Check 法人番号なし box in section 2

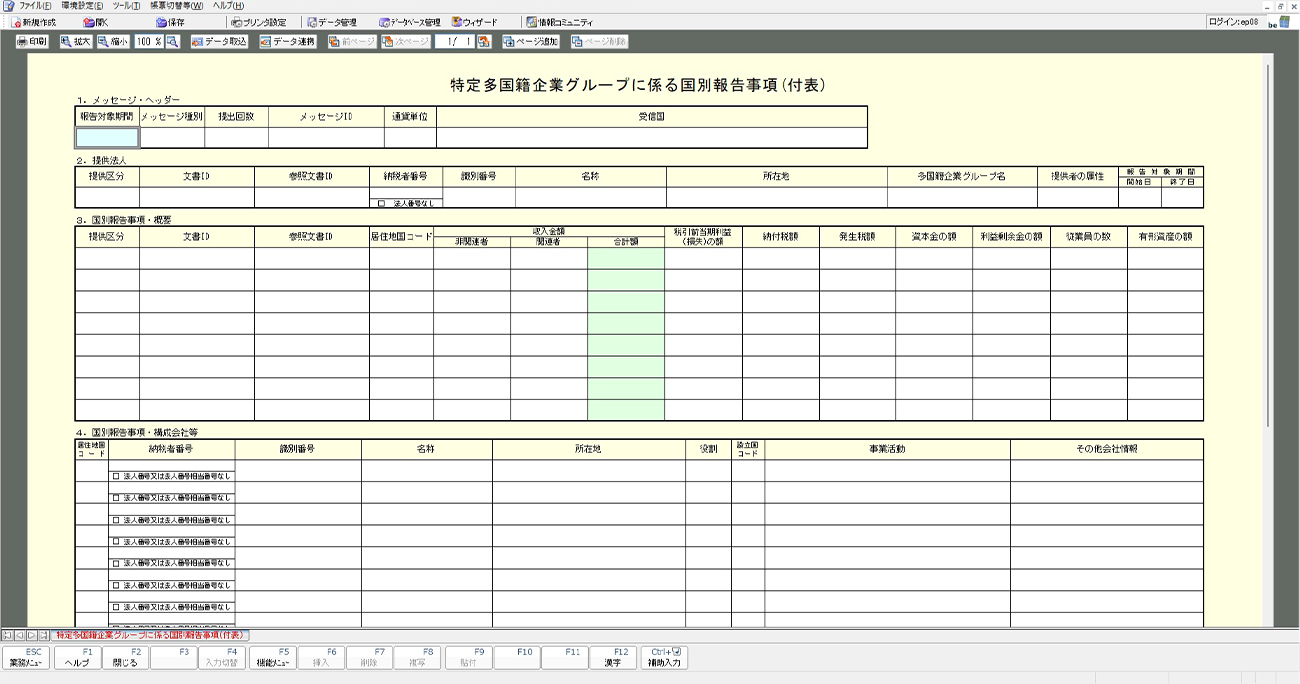(x=382, y=203)
